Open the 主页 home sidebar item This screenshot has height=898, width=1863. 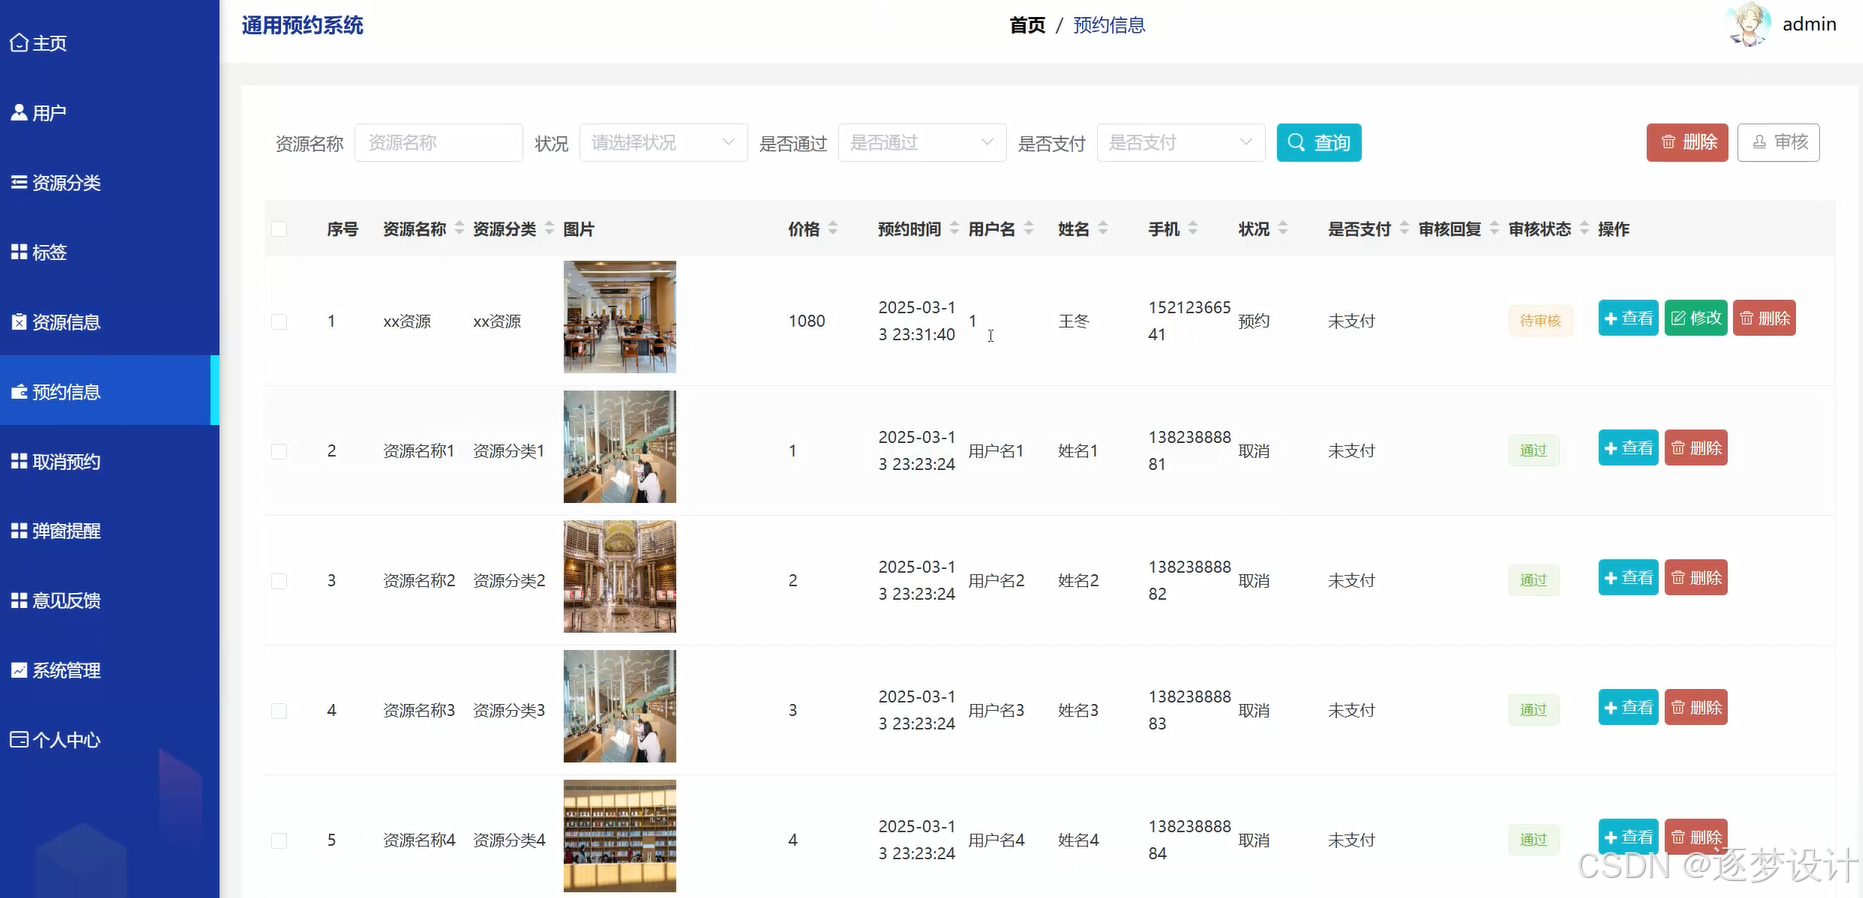coord(109,43)
